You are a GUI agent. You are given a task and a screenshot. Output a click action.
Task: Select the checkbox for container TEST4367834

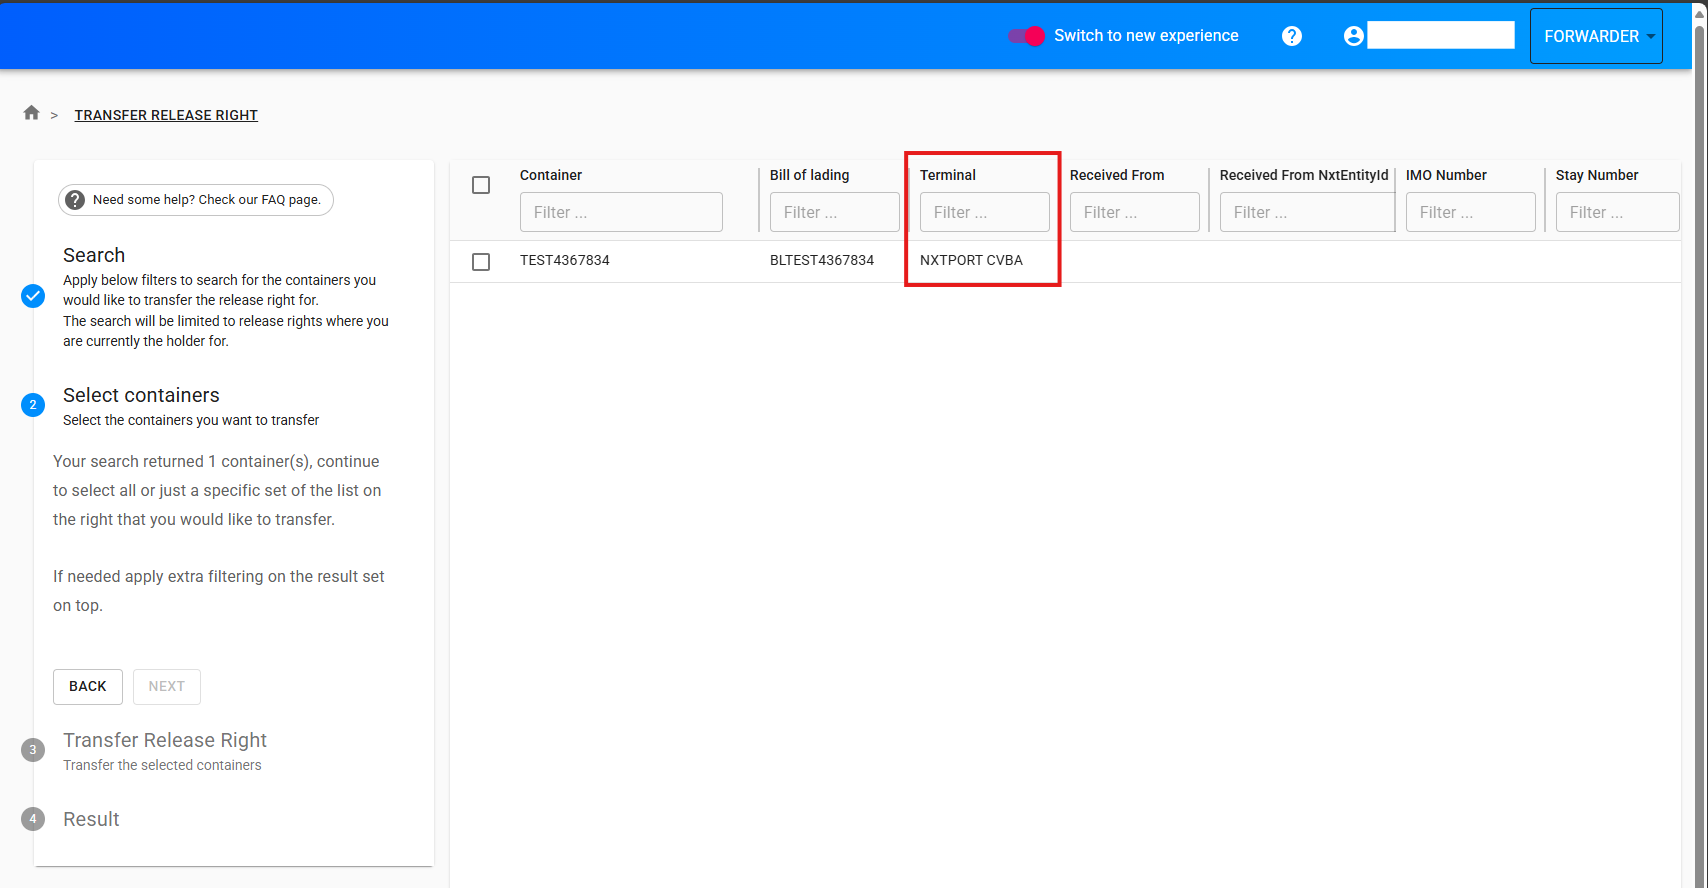tap(481, 261)
